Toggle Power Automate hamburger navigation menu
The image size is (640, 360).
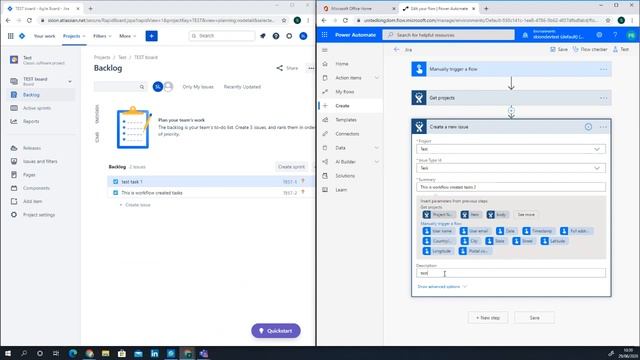(325, 50)
